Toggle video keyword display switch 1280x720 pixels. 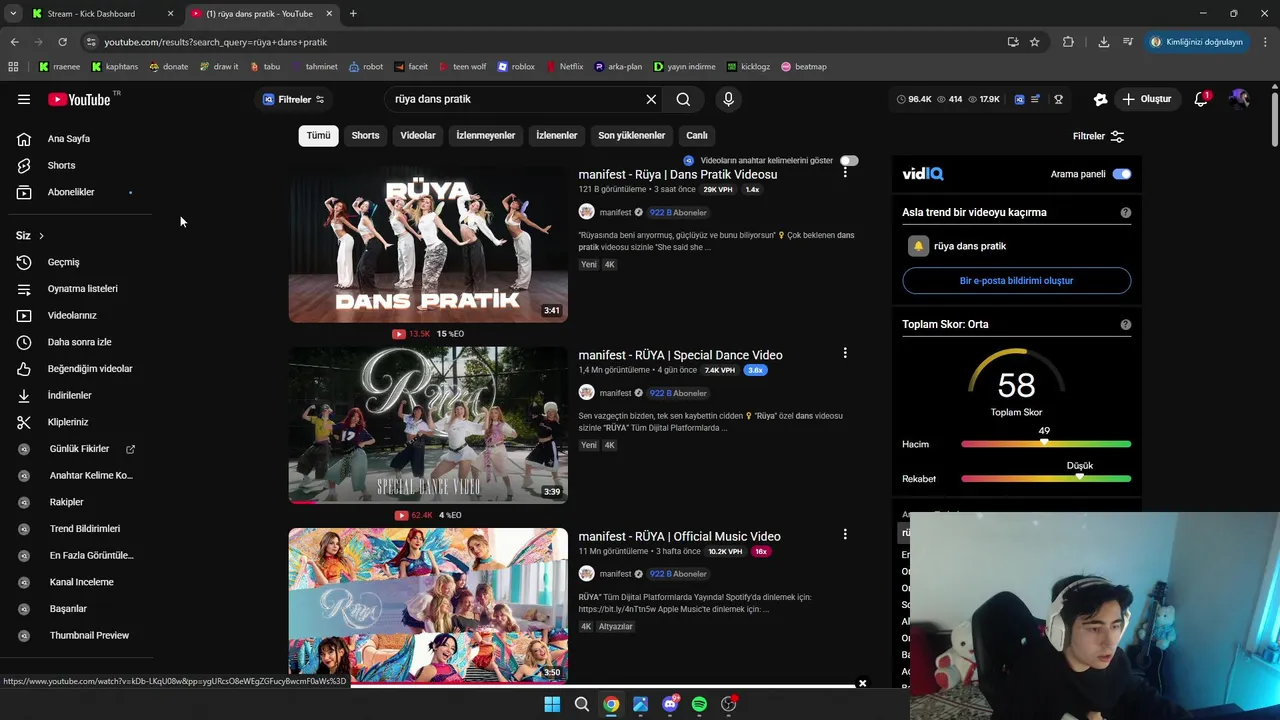[x=849, y=160]
